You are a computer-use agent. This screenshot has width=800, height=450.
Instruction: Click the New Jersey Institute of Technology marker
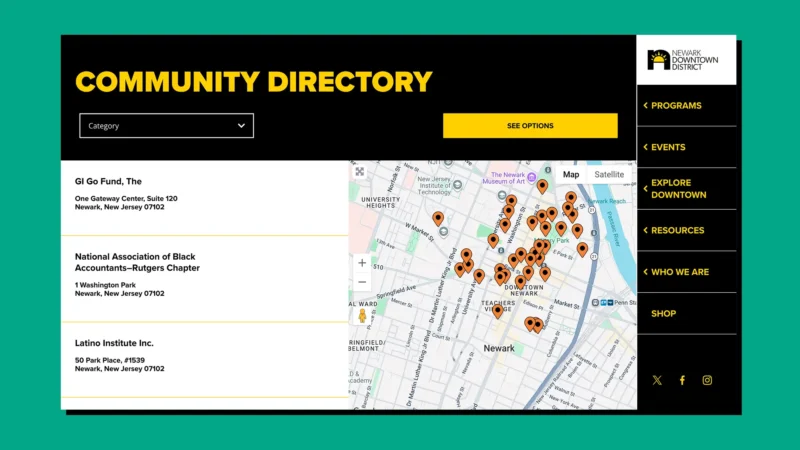(x=458, y=185)
